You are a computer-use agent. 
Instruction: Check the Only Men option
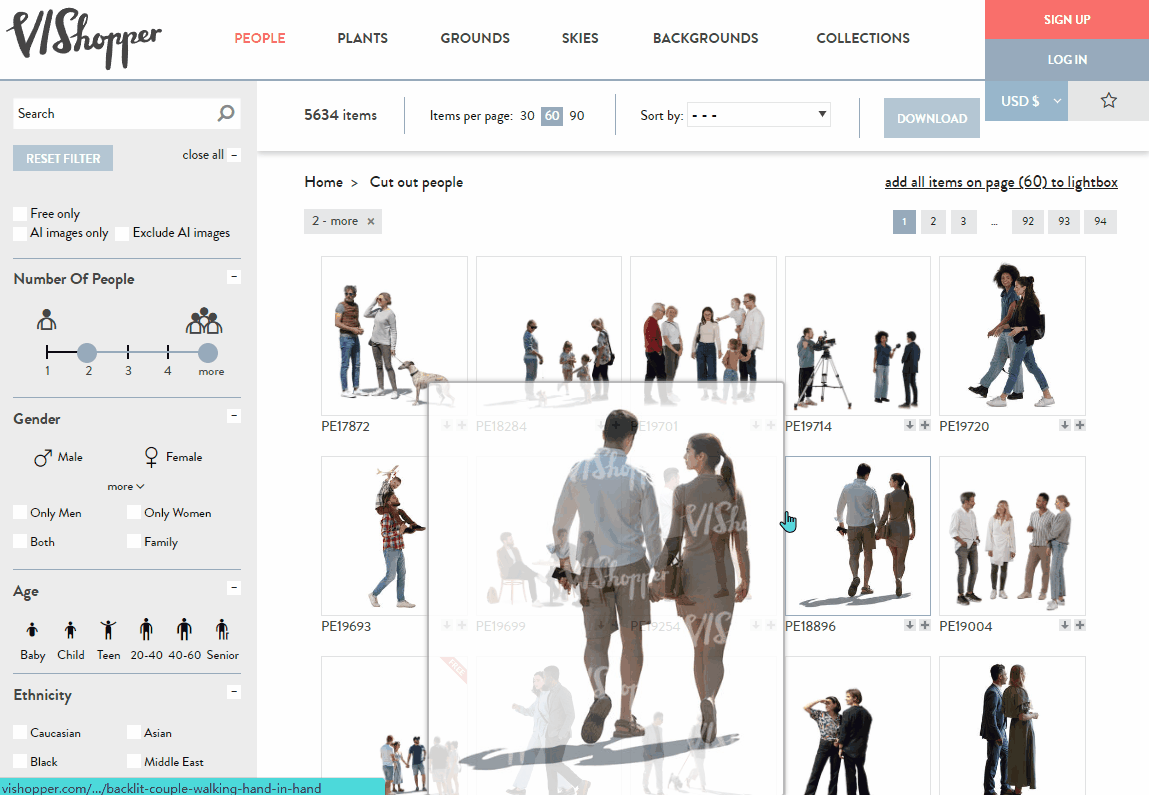point(21,512)
